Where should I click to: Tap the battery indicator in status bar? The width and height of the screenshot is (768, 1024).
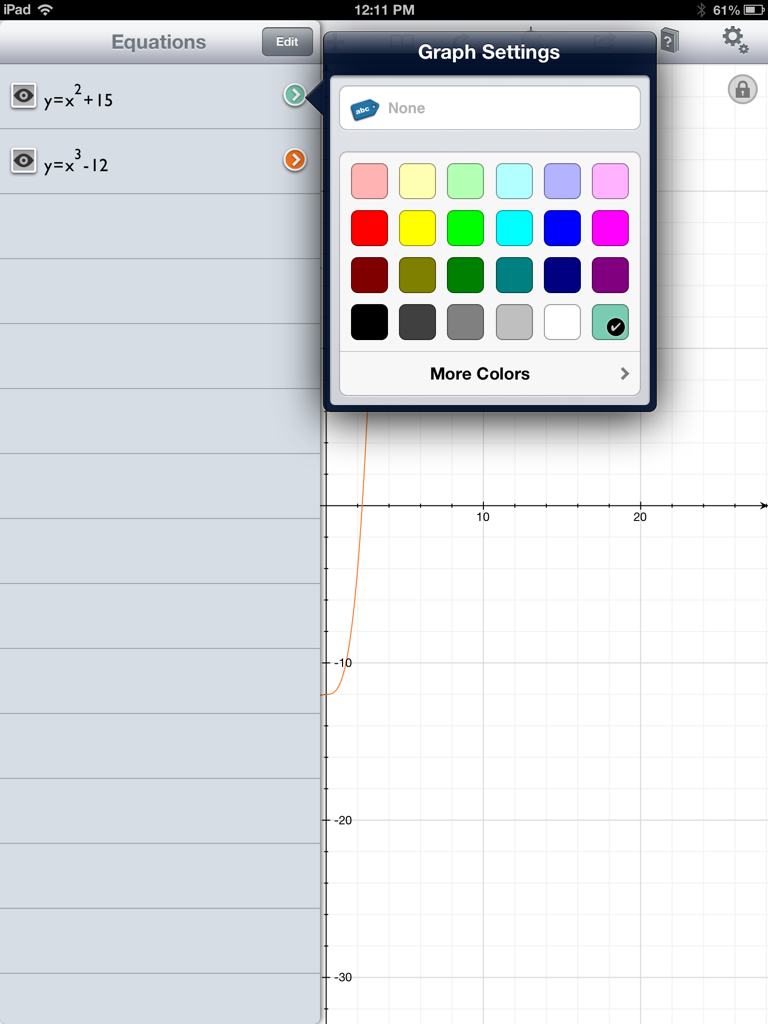click(x=753, y=10)
